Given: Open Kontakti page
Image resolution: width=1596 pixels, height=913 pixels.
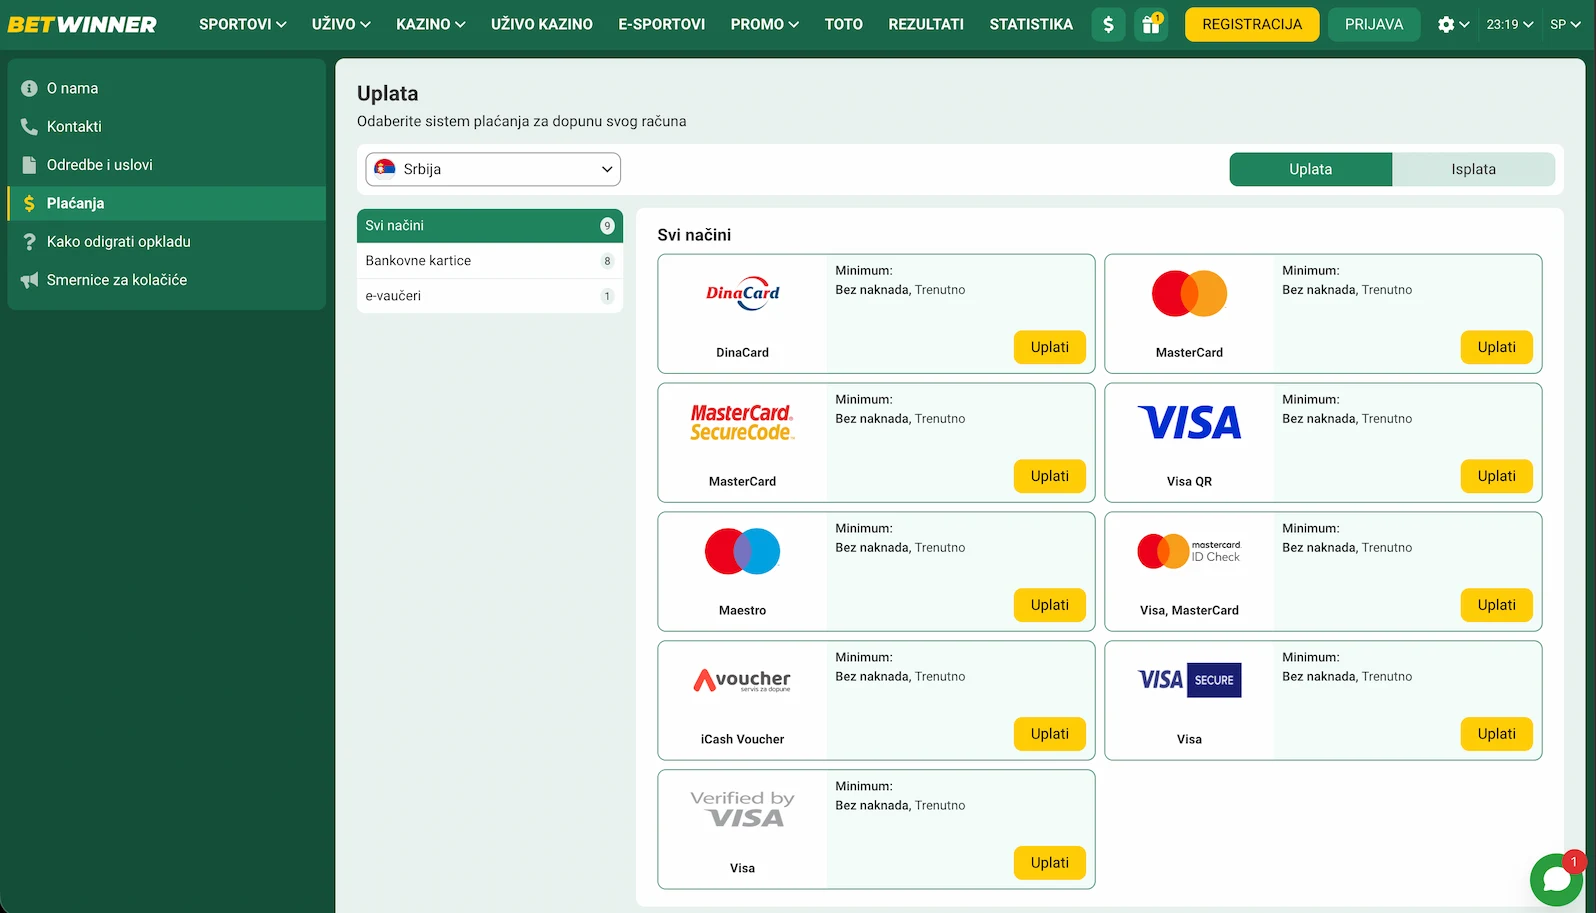Looking at the screenshot, I should pos(166,126).
